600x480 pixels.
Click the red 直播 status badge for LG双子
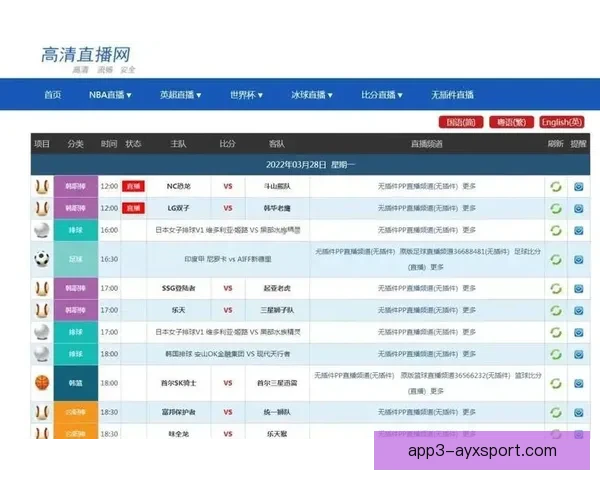pyautogui.click(x=133, y=208)
